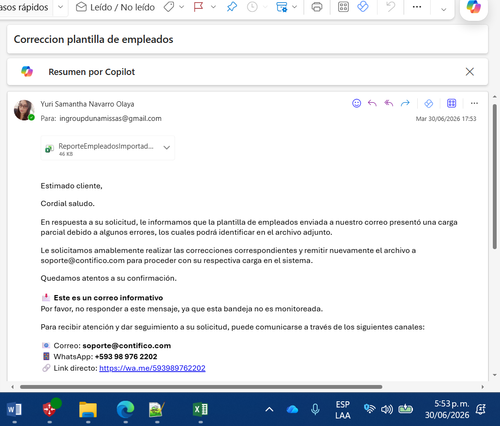Image resolution: width=500 pixels, height=426 pixels.
Task: Click the Copilot logo in the summary bar
Action: [x=27, y=71]
